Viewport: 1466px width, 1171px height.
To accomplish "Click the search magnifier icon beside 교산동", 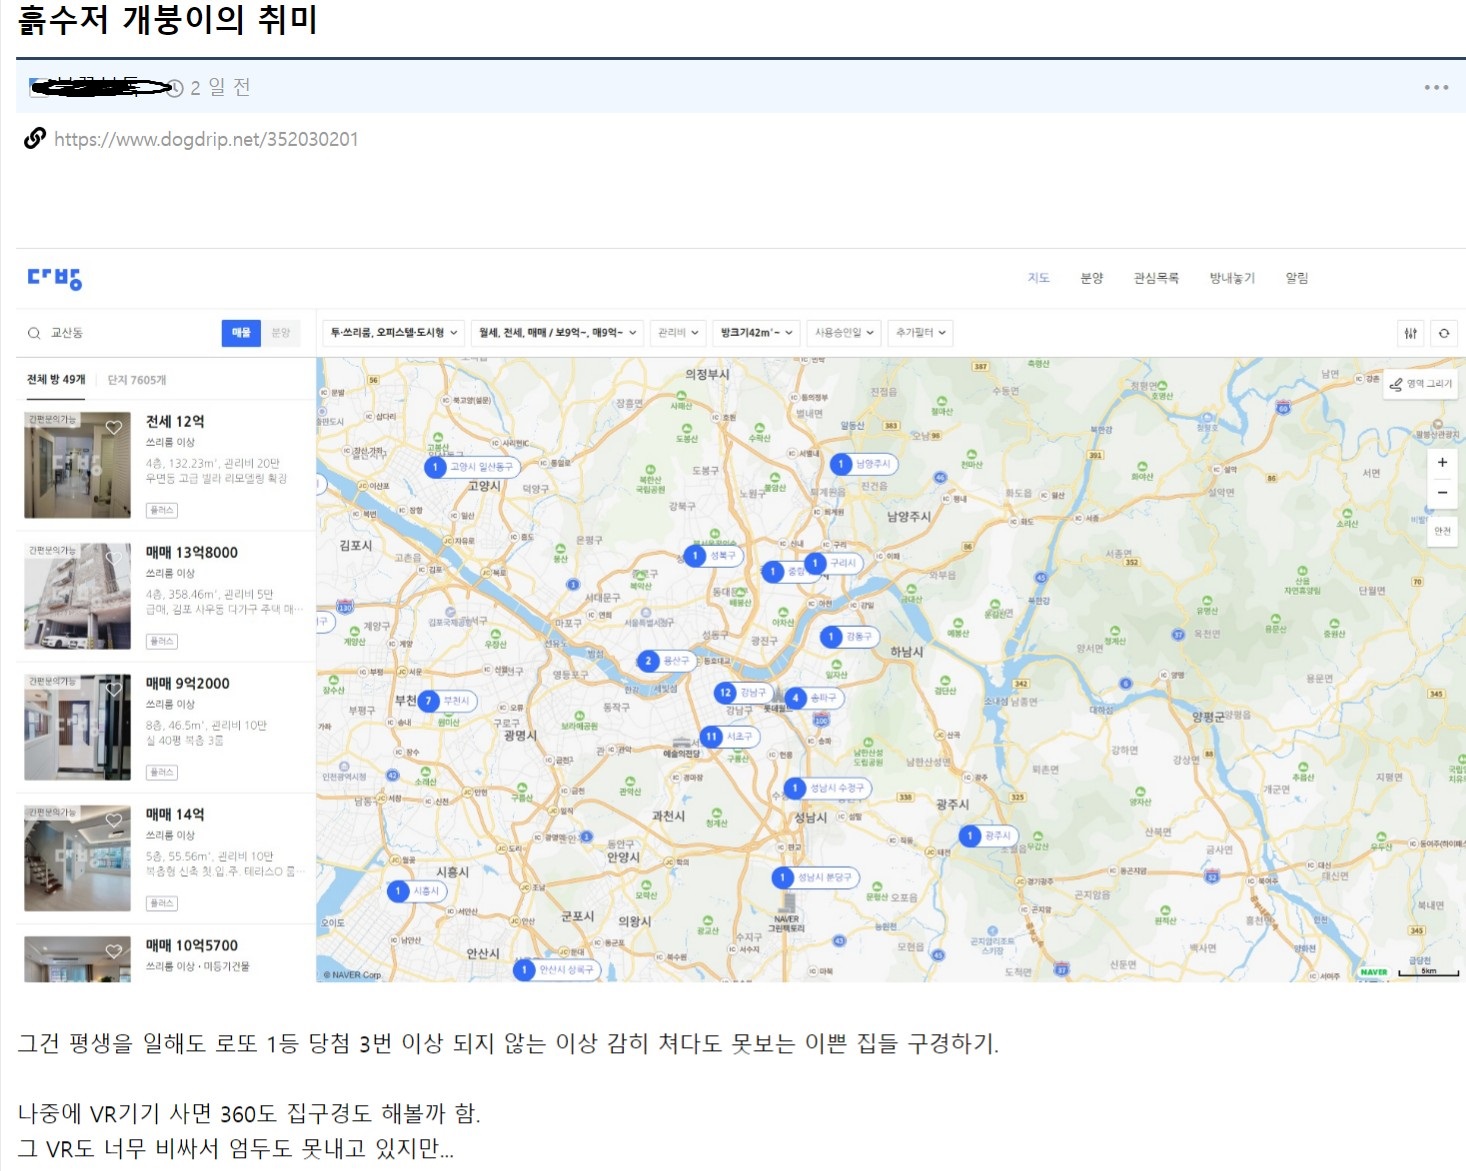I will [x=34, y=333].
